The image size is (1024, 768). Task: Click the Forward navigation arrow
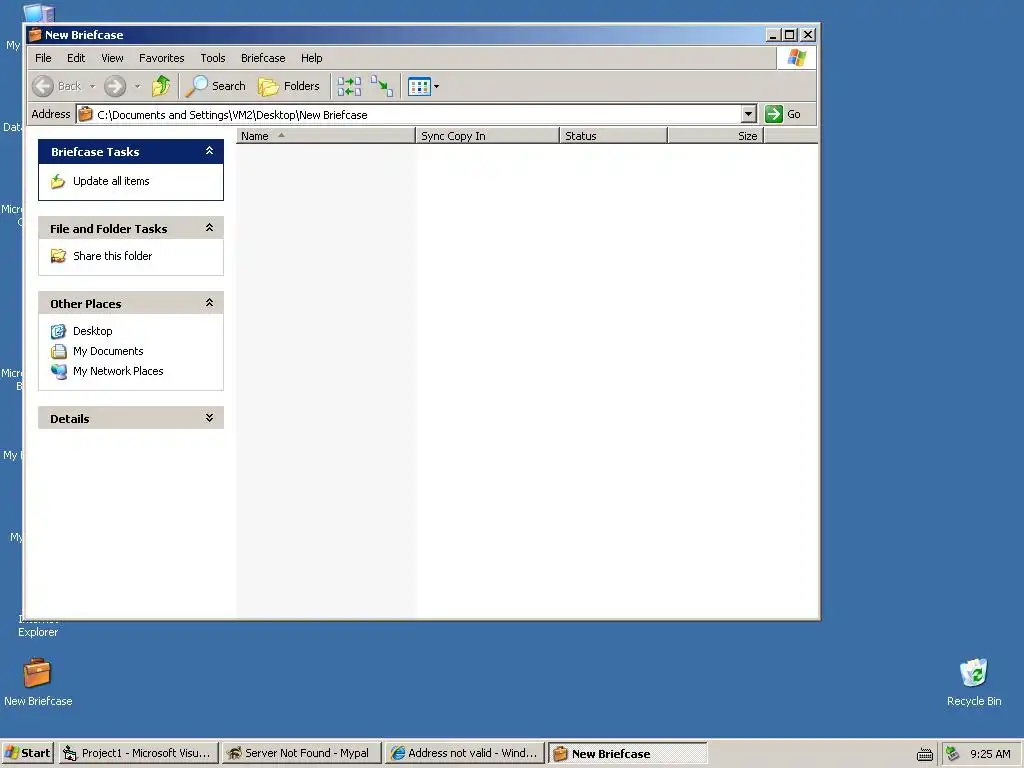pyautogui.click(x=115, y=86)
